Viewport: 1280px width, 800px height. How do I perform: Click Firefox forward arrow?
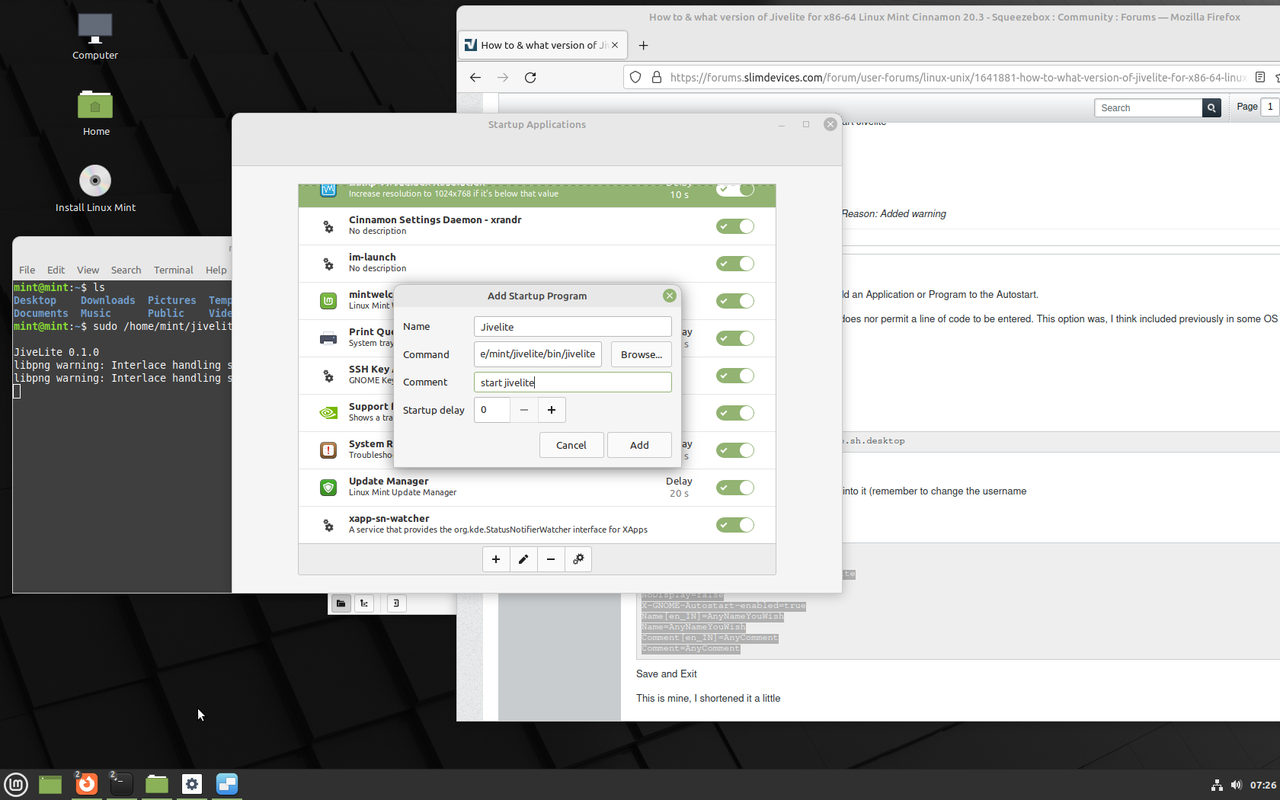503,77
